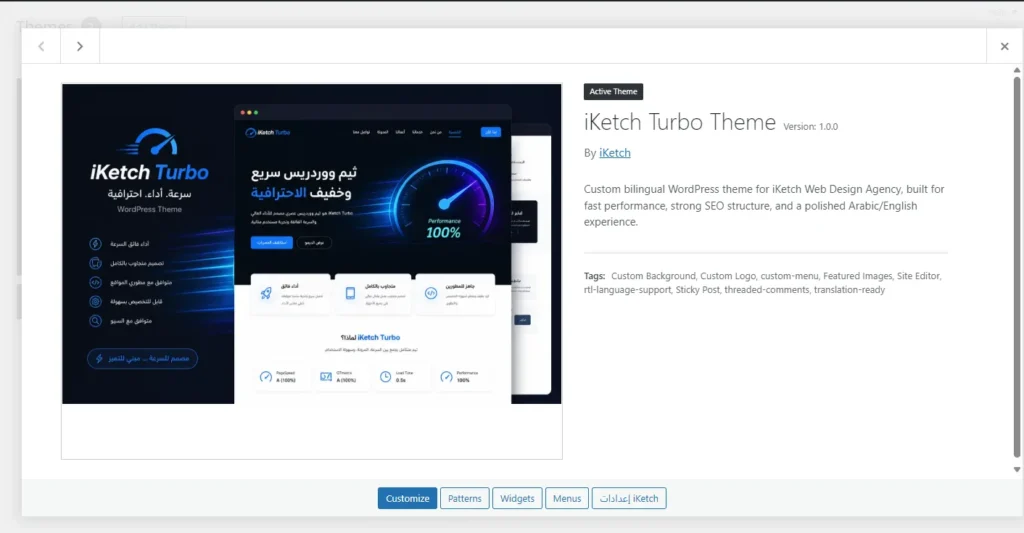Click the translation-ready tag text

pyautogui.click(x=850, y=289)
